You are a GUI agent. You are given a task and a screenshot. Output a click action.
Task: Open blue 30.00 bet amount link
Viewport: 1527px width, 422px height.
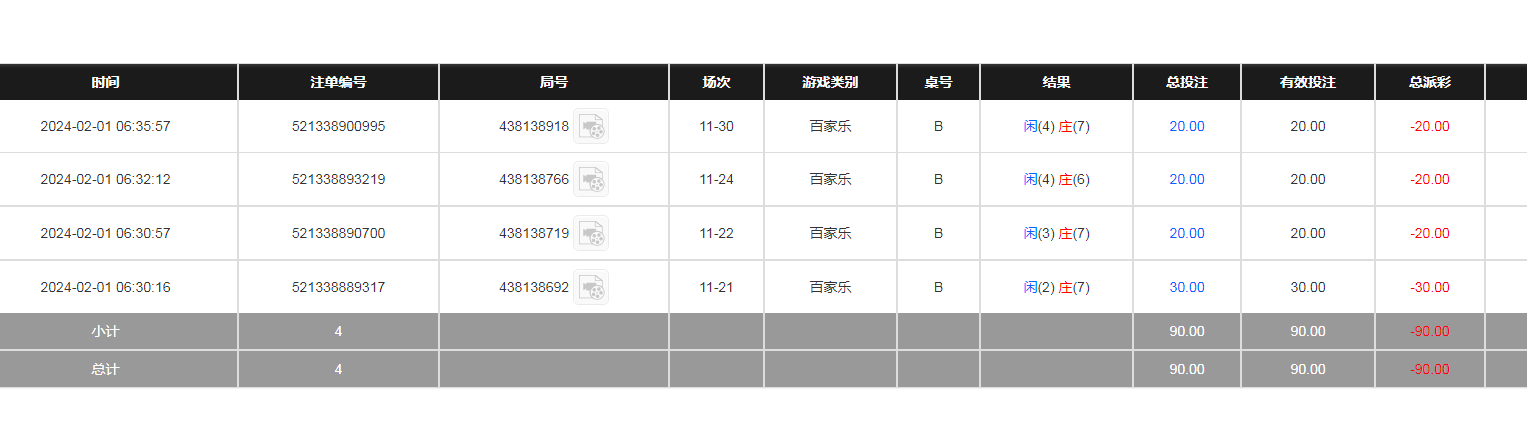click(1187, 287)
